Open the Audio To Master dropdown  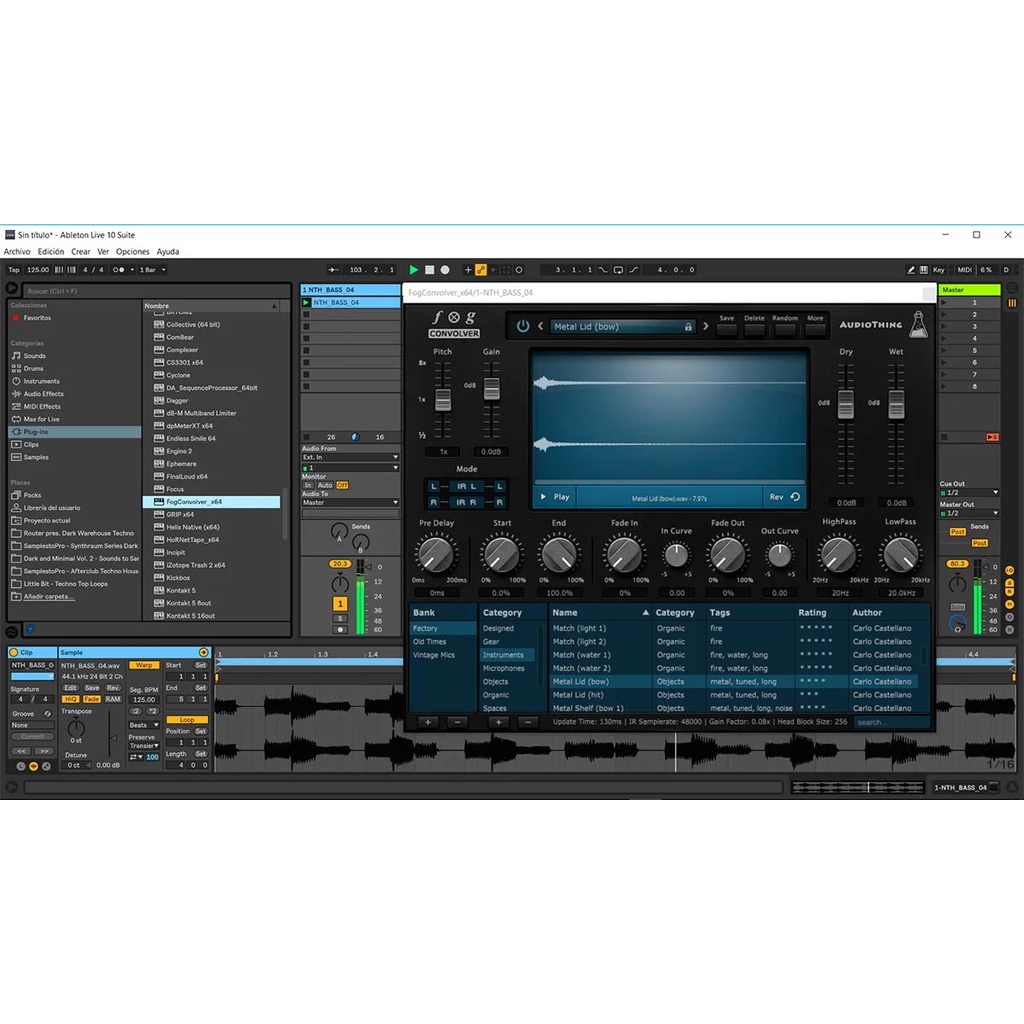tap(350, 502)
